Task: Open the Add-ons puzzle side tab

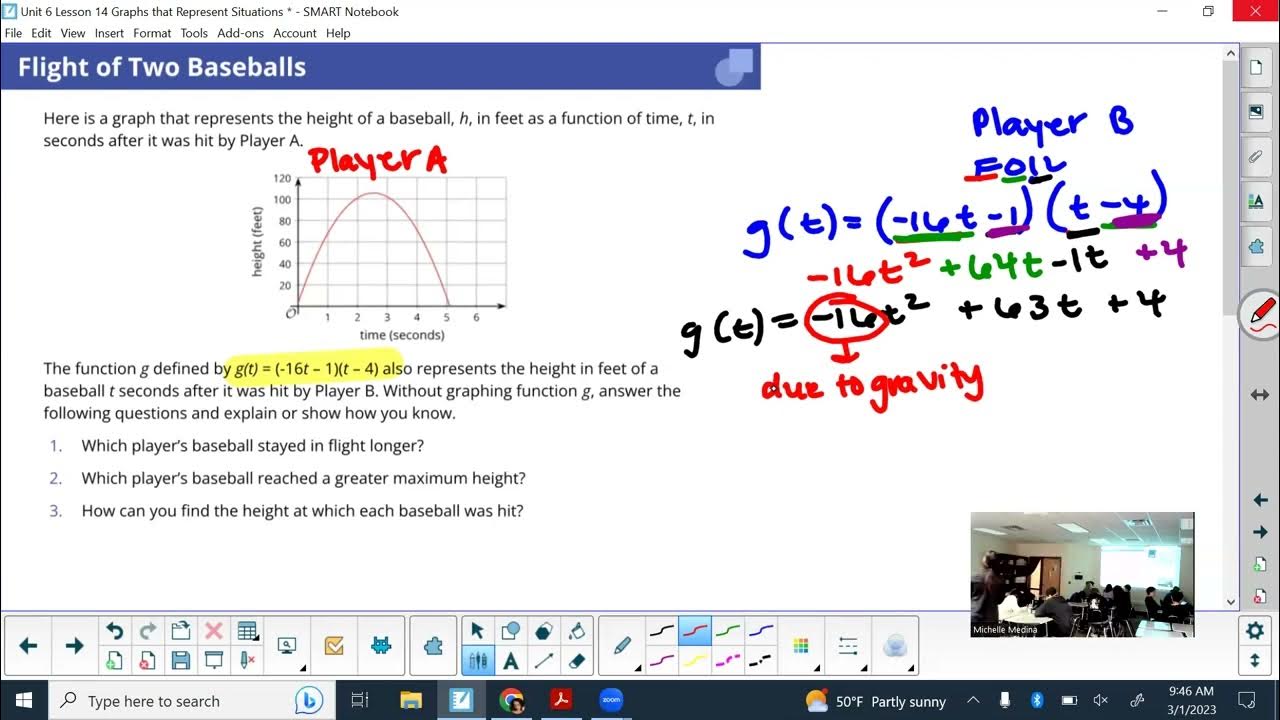Action: pyautogui.click(x=1256, y=246)
